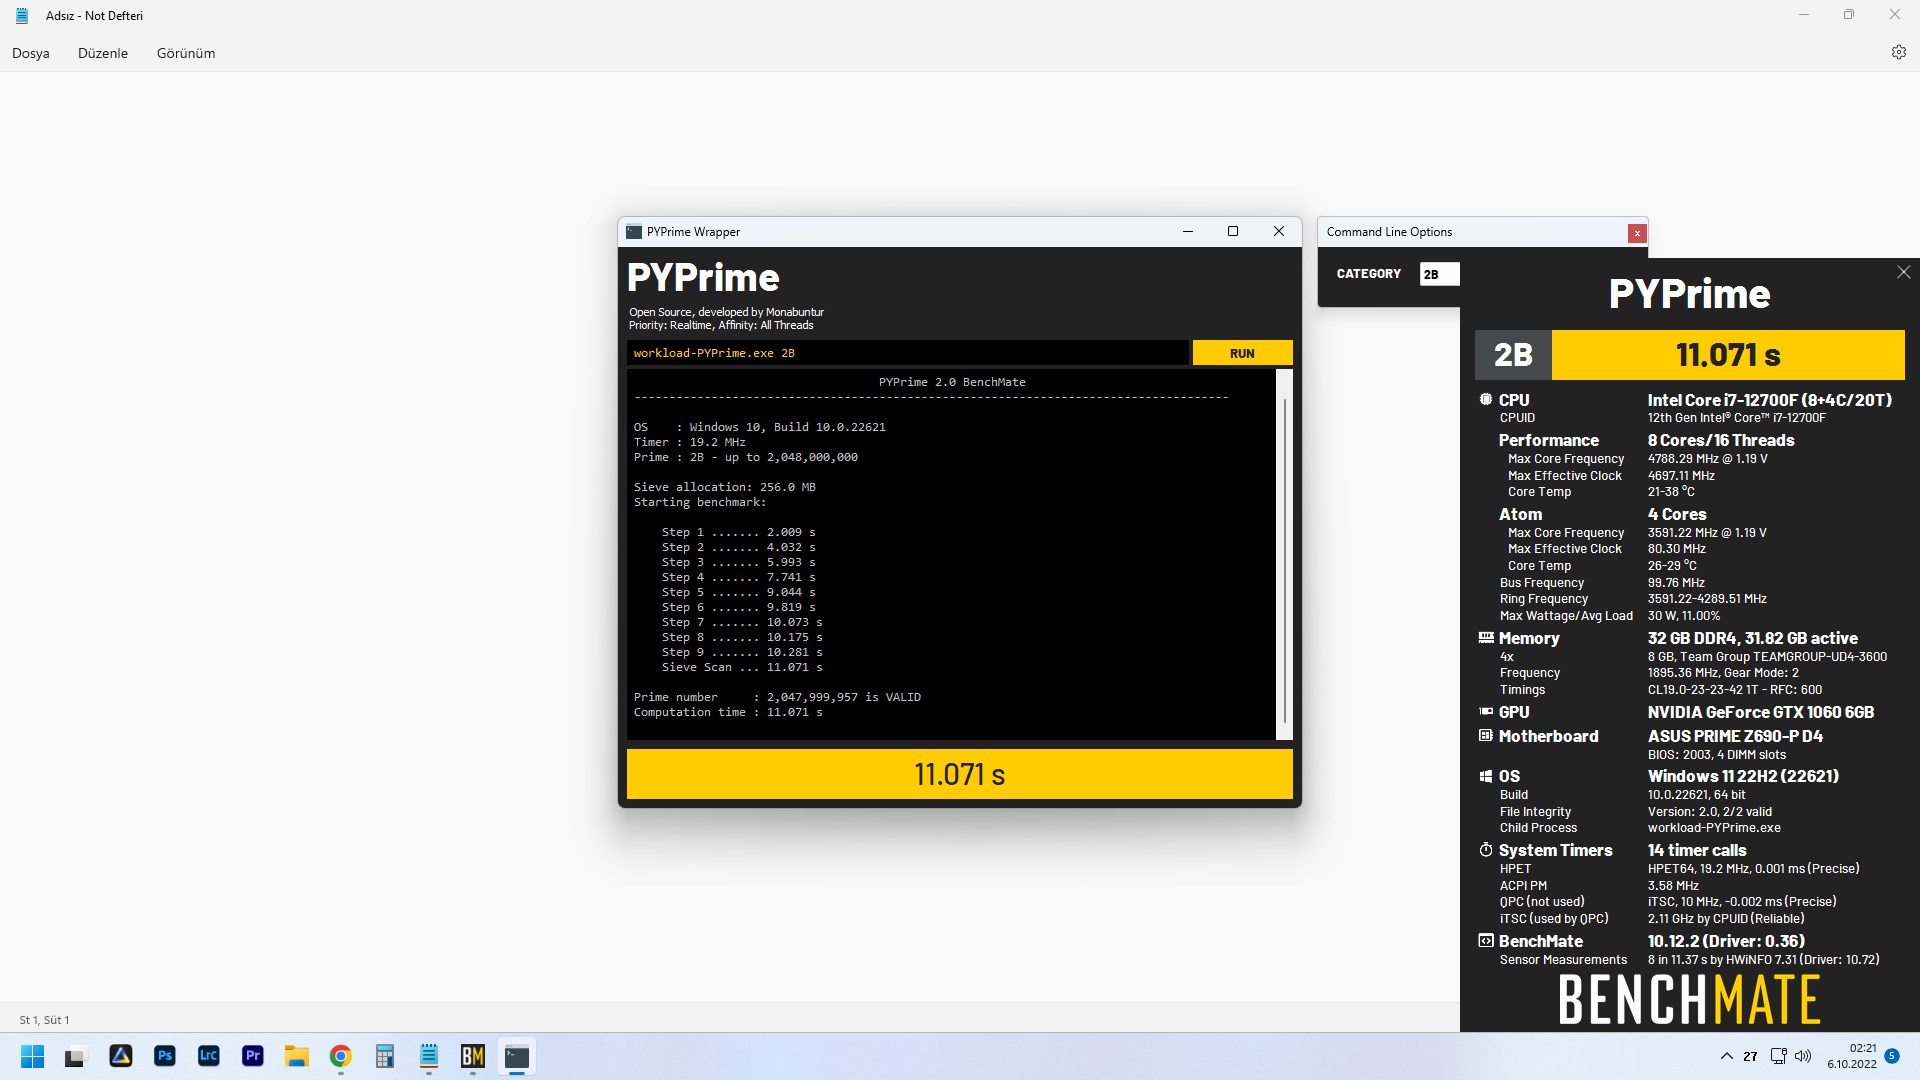Open the taskbar clock and date
This screenshot has width=1920, height=1080.
tap(1852, 1056)
